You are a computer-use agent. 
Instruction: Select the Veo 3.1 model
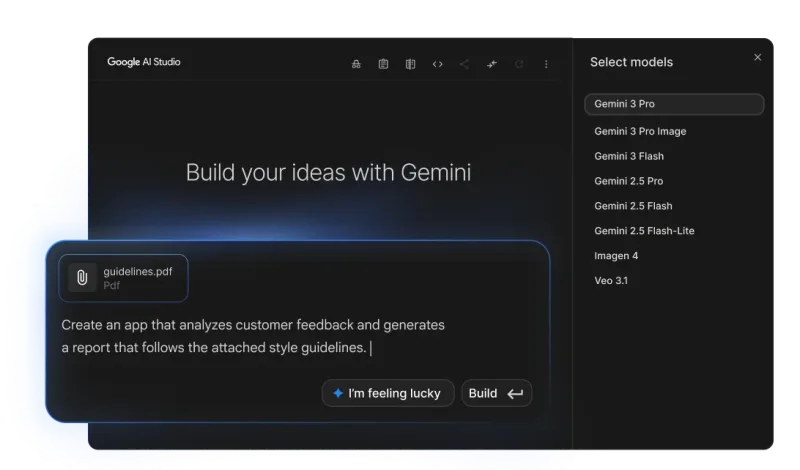click(611, 281)
